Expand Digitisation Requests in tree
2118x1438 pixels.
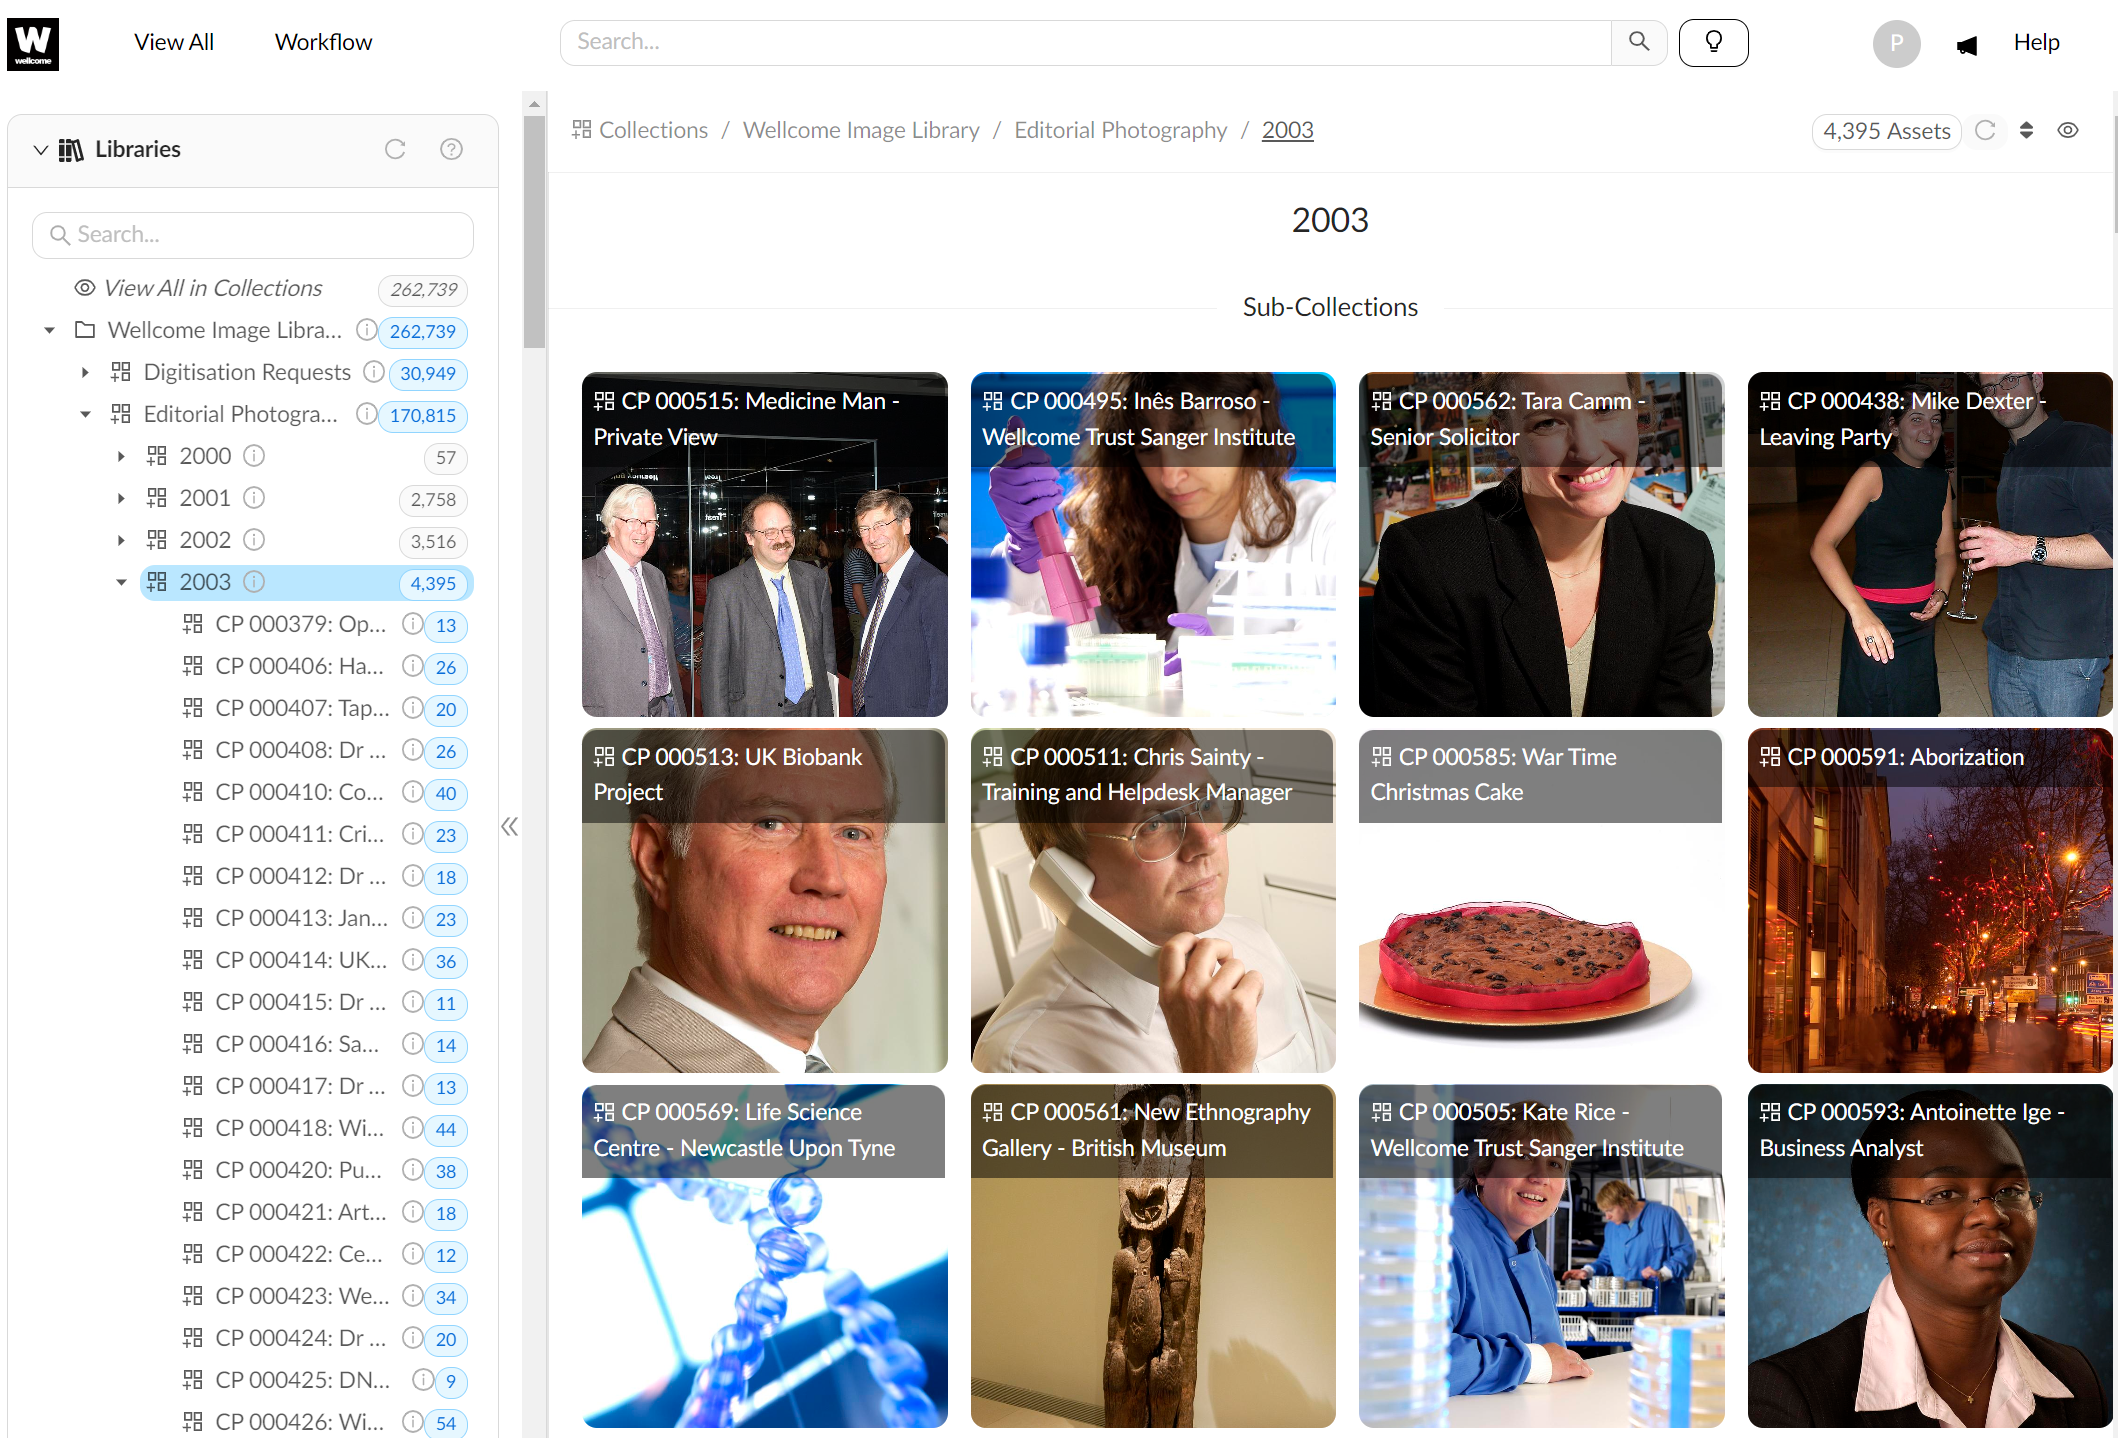[85, 372]
